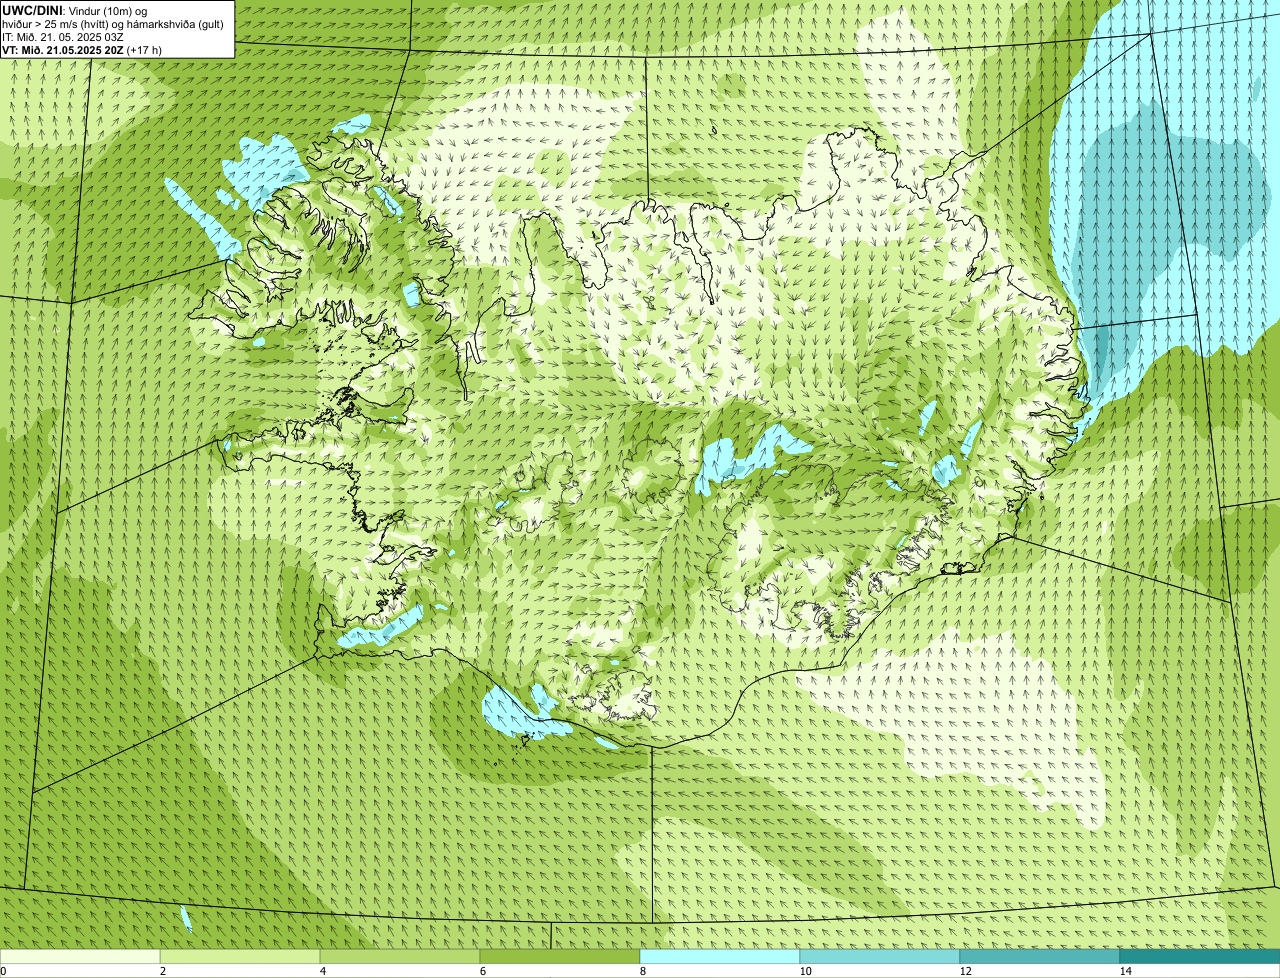Image resolution: width=1280 pixels, height=978 pixels.
Task: Click the pale yellow 0–2 m/s legend swatch
Action: tap(80, 956)
